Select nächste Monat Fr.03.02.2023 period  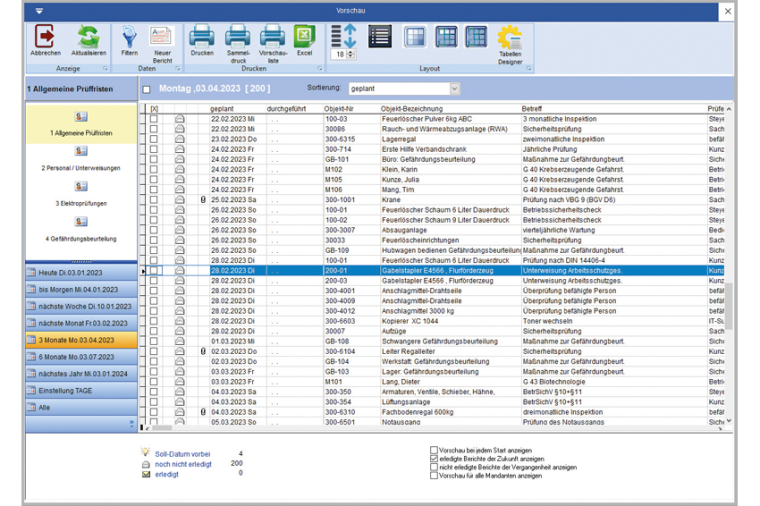[81, 323]
